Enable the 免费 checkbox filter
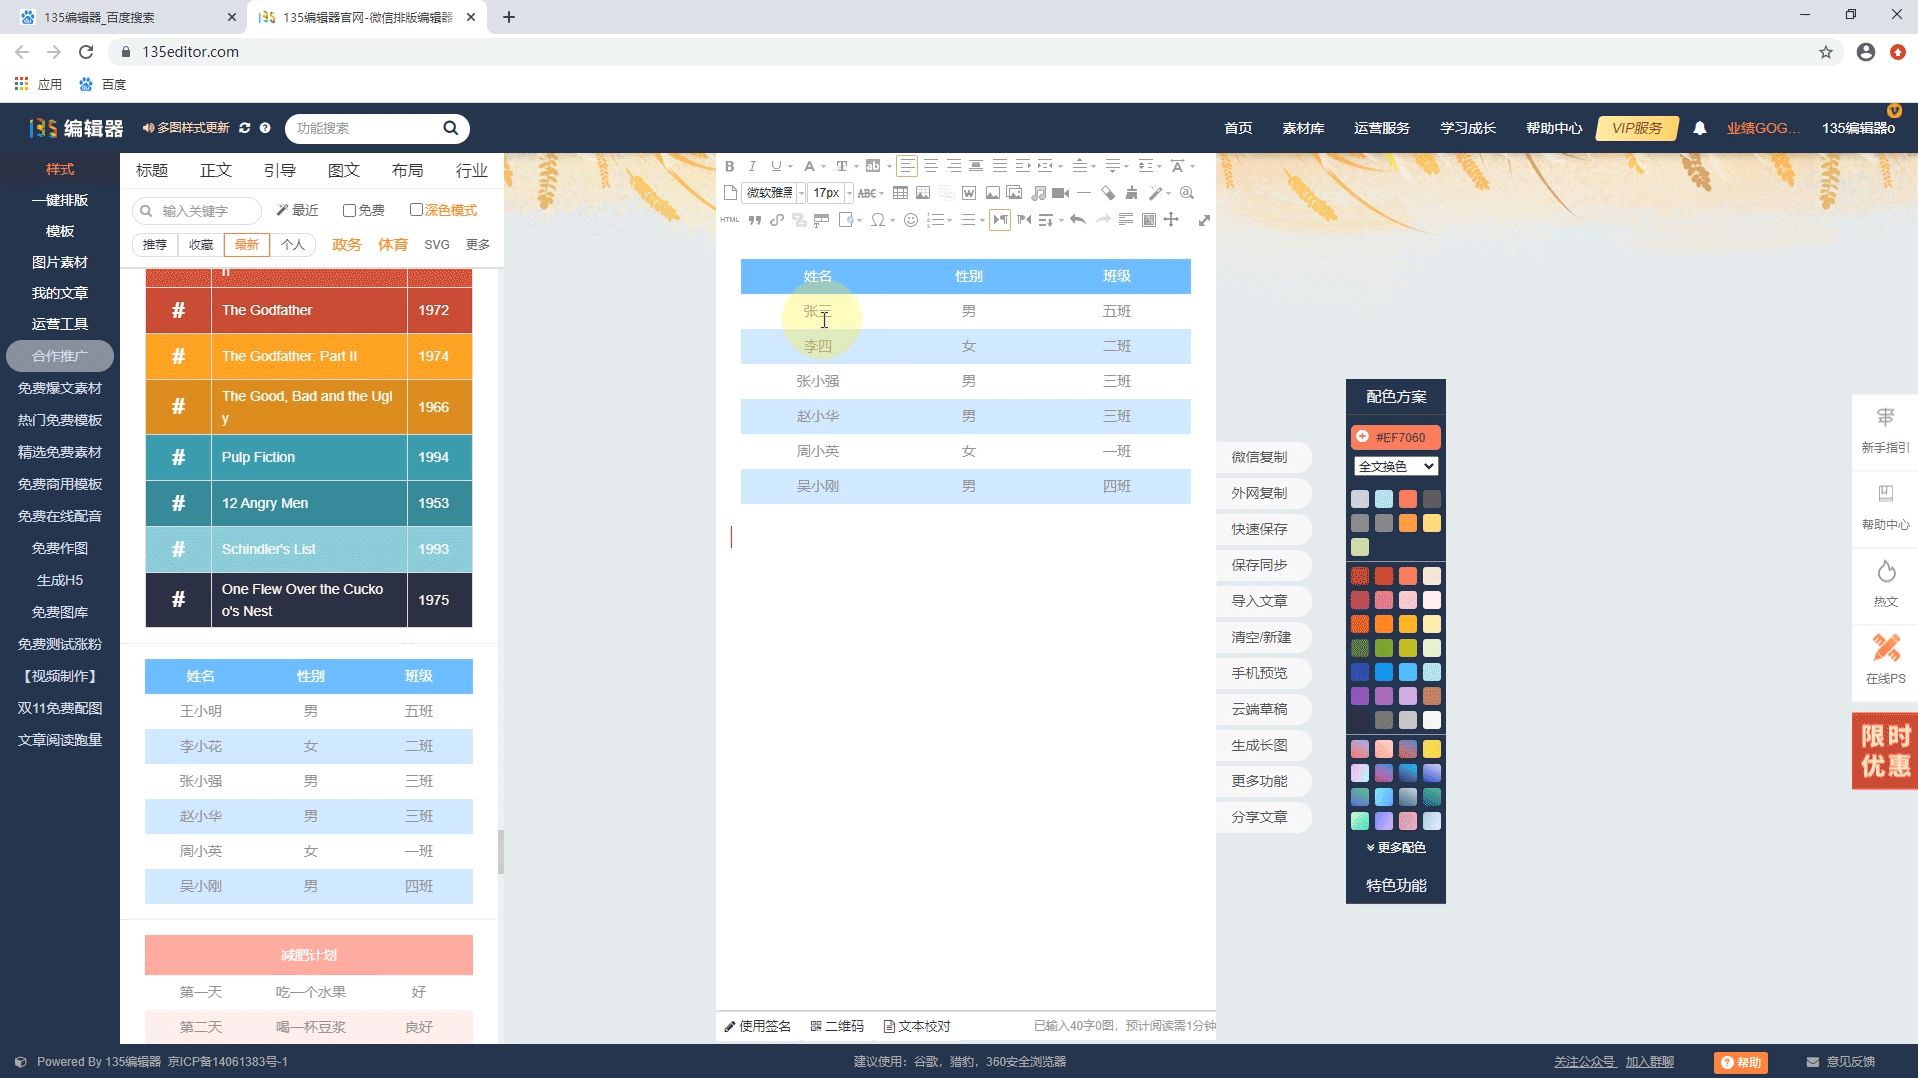The height and width of the screenshot is (1078, 1918). coord(349,210)
